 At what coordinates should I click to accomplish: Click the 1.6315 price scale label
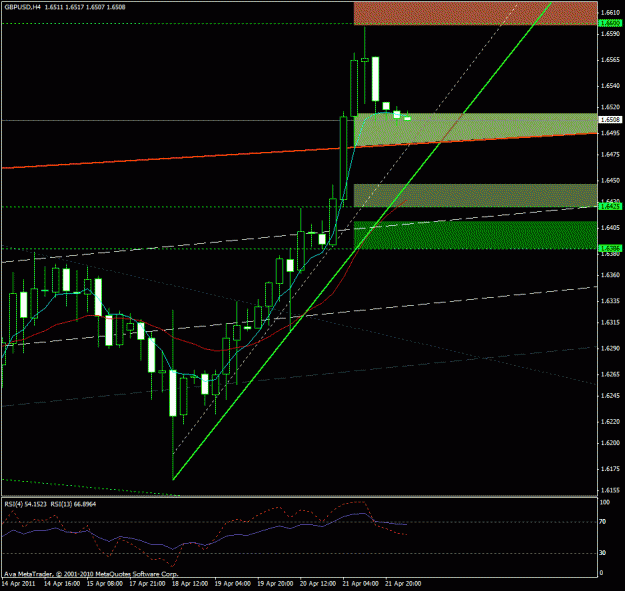click(610, 322)
